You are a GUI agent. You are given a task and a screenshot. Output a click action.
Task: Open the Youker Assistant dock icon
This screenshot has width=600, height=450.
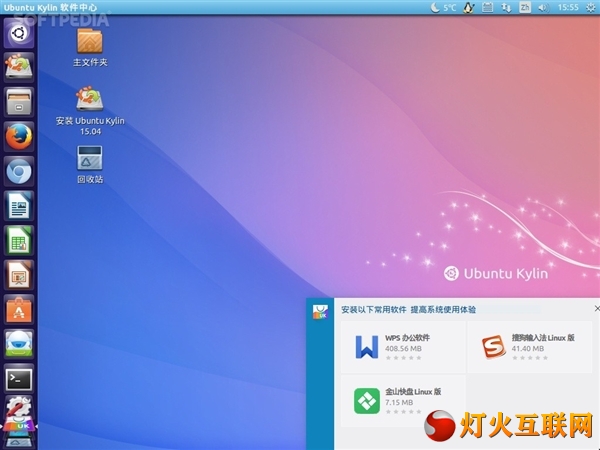[19, 344]
